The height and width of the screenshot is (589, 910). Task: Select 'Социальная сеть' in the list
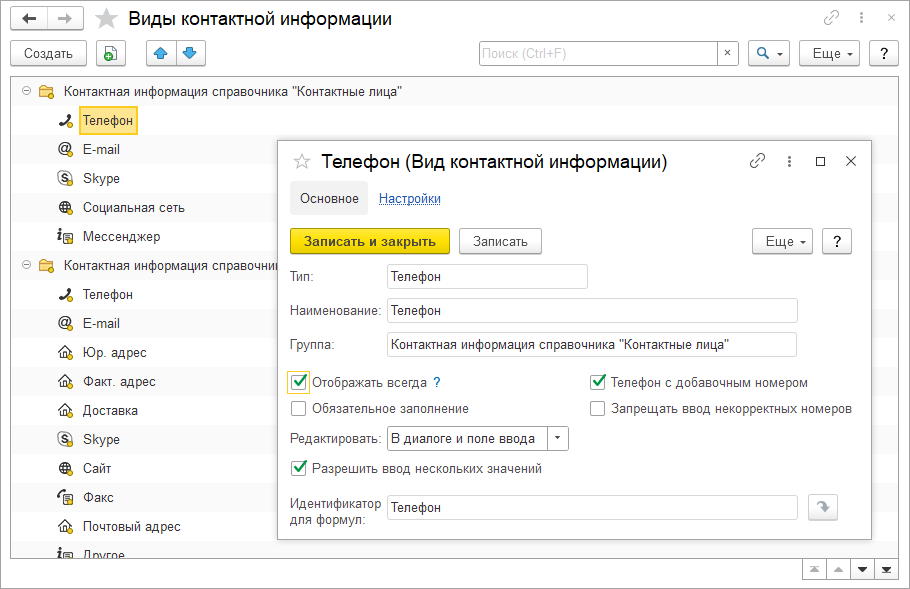click(133, 208)
